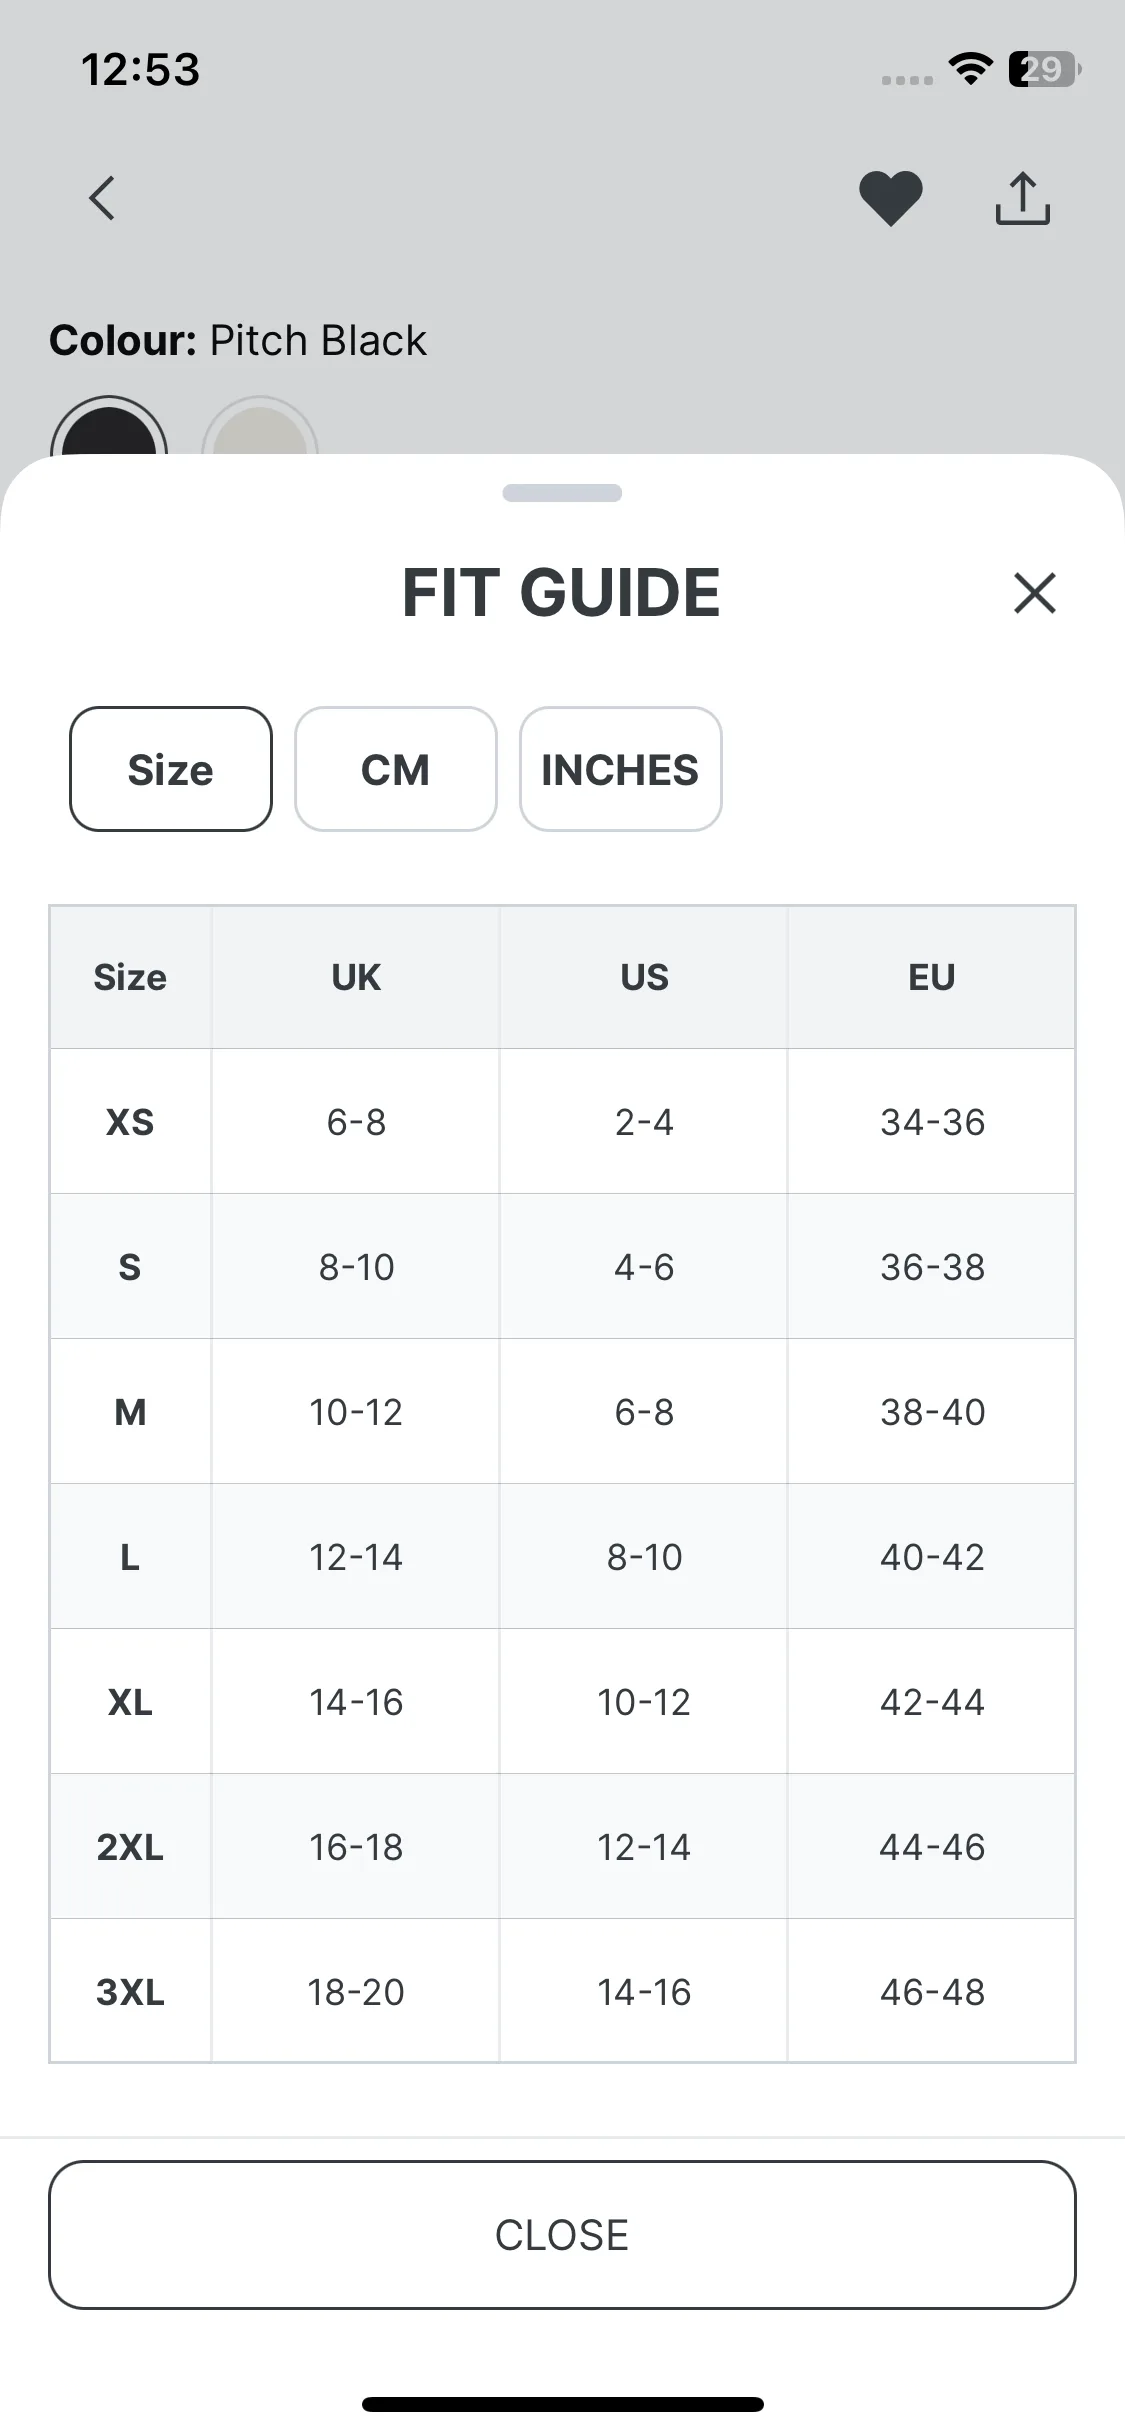Select the XS size row label
1125x2436 pixels.
[130, 1122]
